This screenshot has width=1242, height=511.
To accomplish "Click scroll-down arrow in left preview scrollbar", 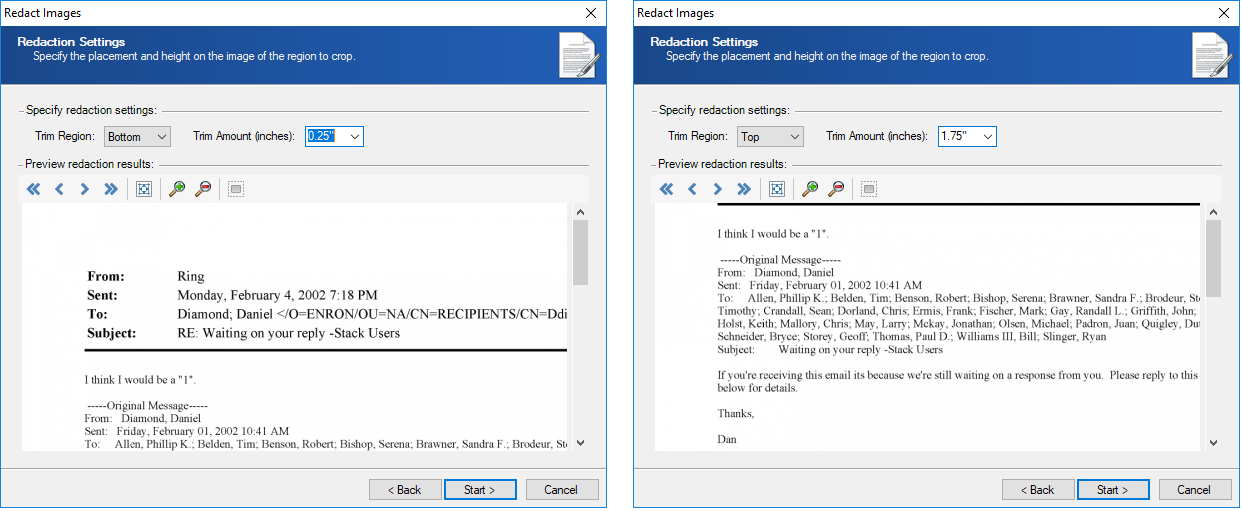I will 580,443.
